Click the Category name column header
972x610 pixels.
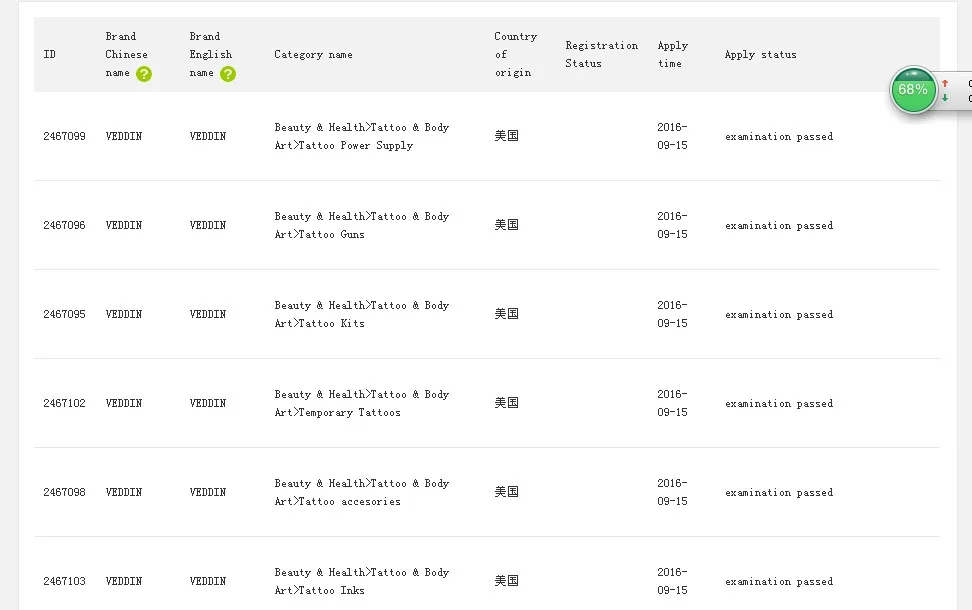pyautogui.click(x=313, y=55)
